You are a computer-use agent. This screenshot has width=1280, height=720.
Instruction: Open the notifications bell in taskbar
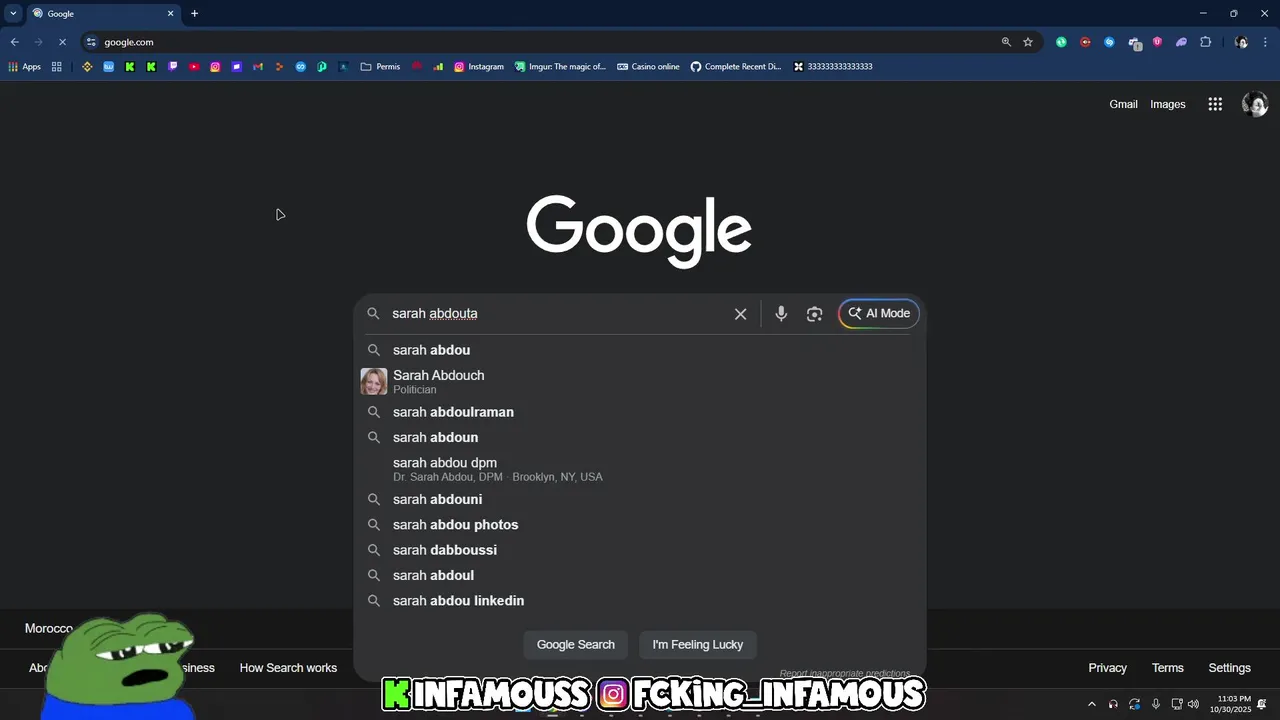[1263, 704]
